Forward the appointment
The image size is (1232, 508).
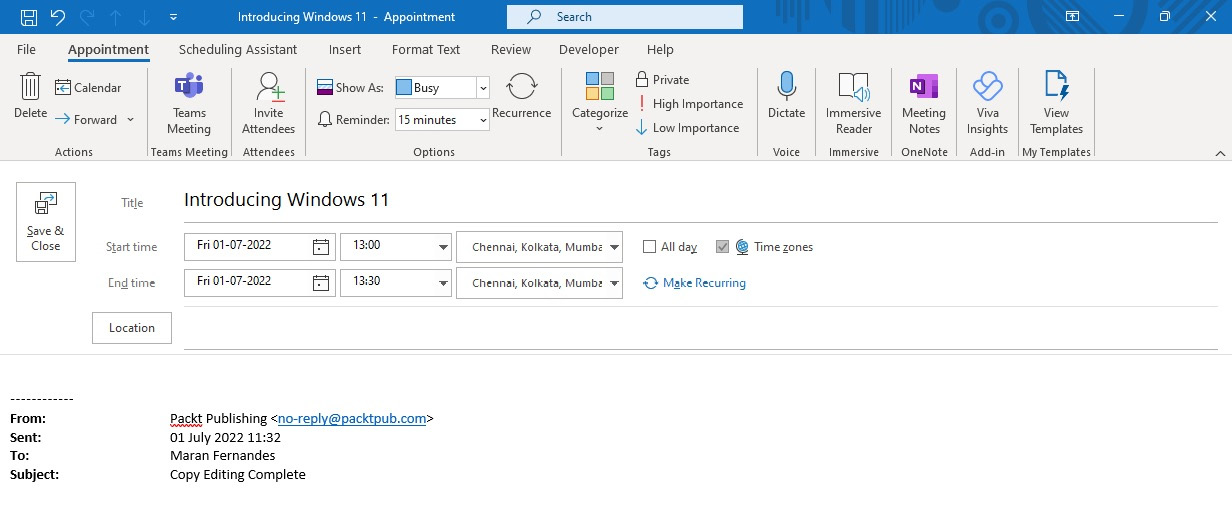(86, 119)
